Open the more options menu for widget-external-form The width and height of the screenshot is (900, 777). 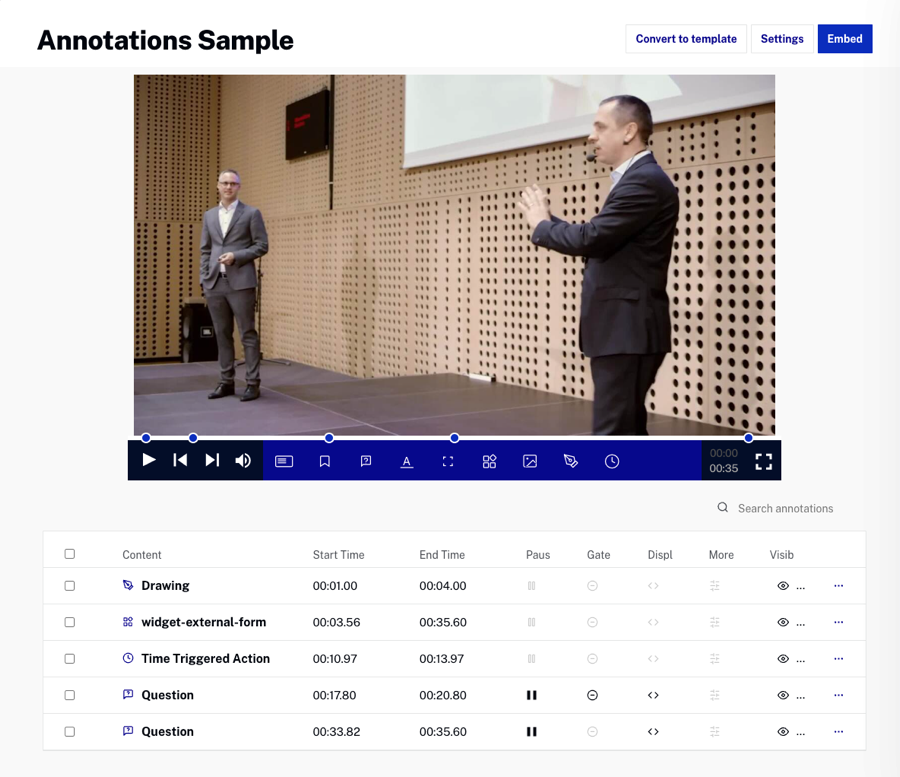coord(838,622)
